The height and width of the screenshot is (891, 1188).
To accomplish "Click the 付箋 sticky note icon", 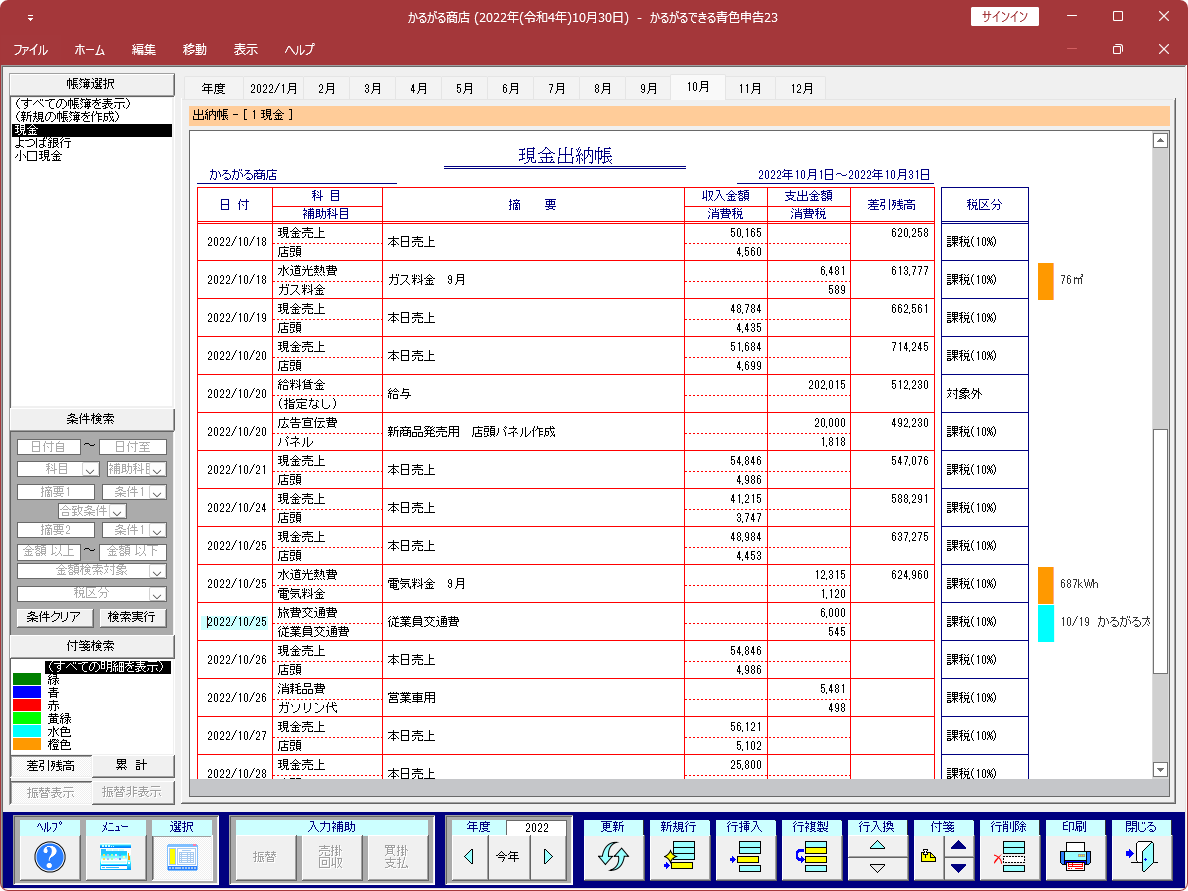I will click(x=928, y=857).
